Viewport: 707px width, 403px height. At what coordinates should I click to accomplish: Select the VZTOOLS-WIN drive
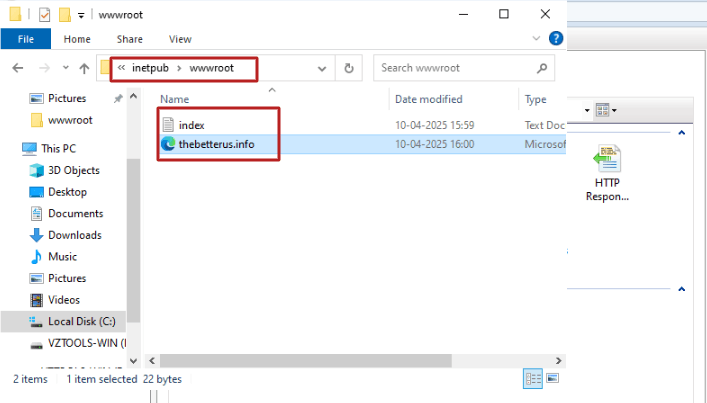tap(87, 343)
